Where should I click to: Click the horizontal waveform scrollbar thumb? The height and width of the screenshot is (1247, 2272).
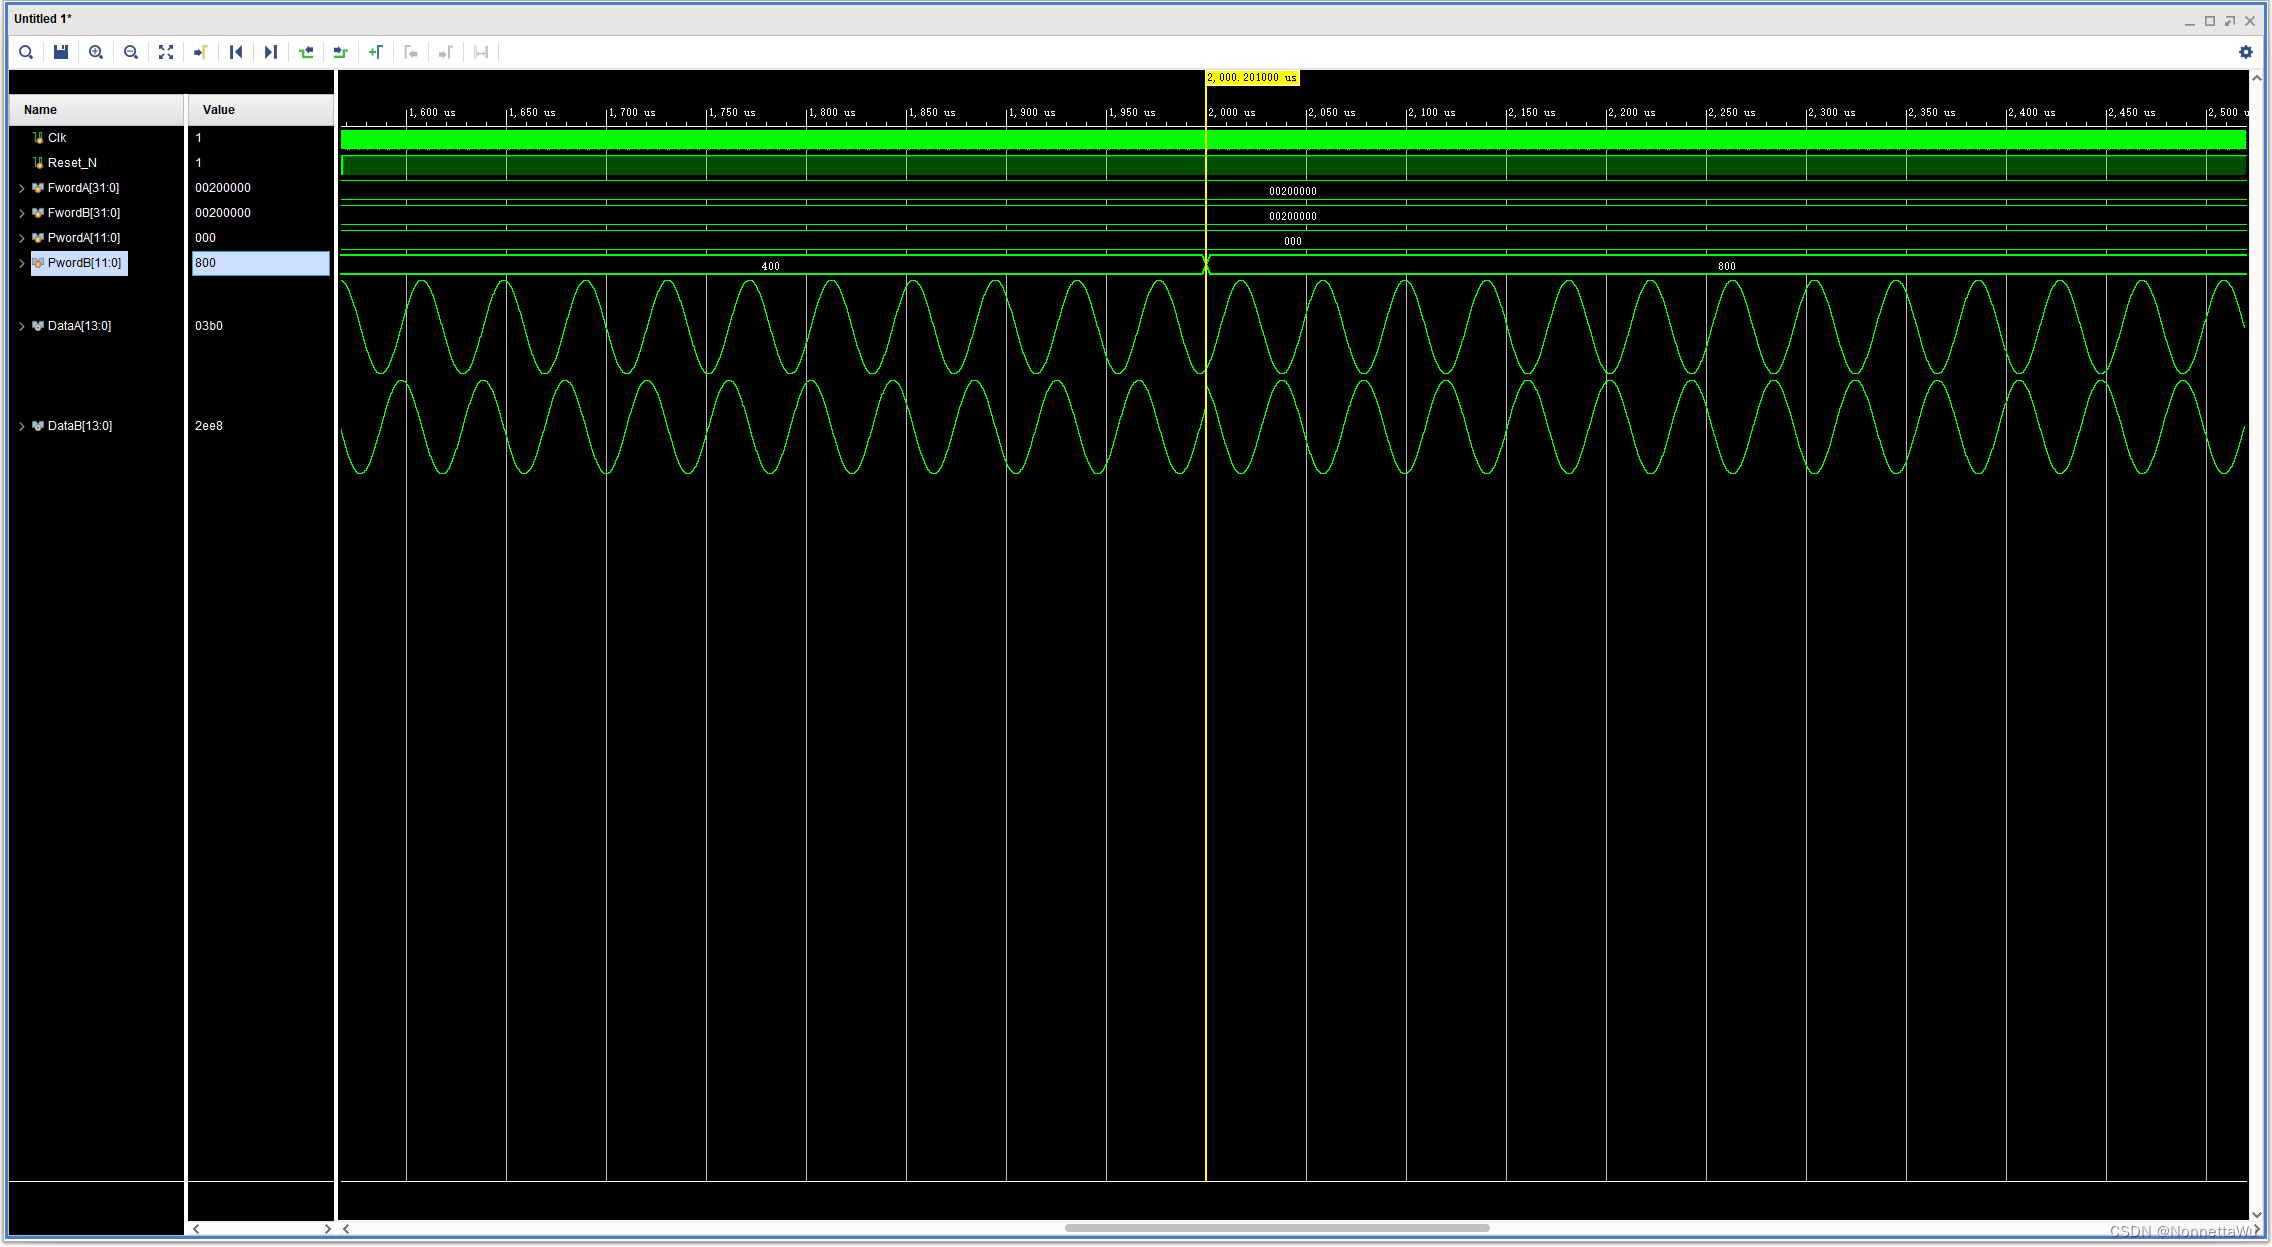click(x=1277, y=1228)
